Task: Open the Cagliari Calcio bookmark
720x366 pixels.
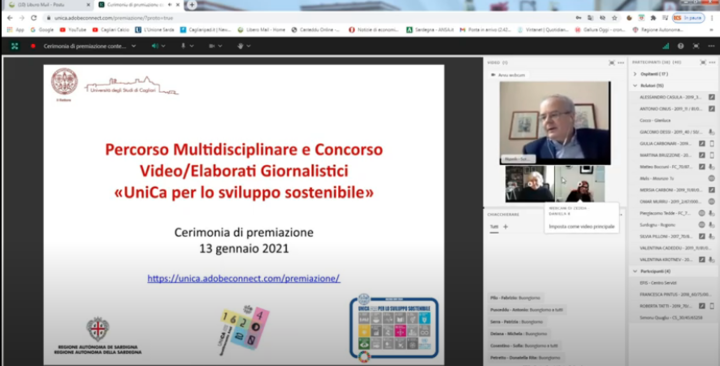Action: 111,30
